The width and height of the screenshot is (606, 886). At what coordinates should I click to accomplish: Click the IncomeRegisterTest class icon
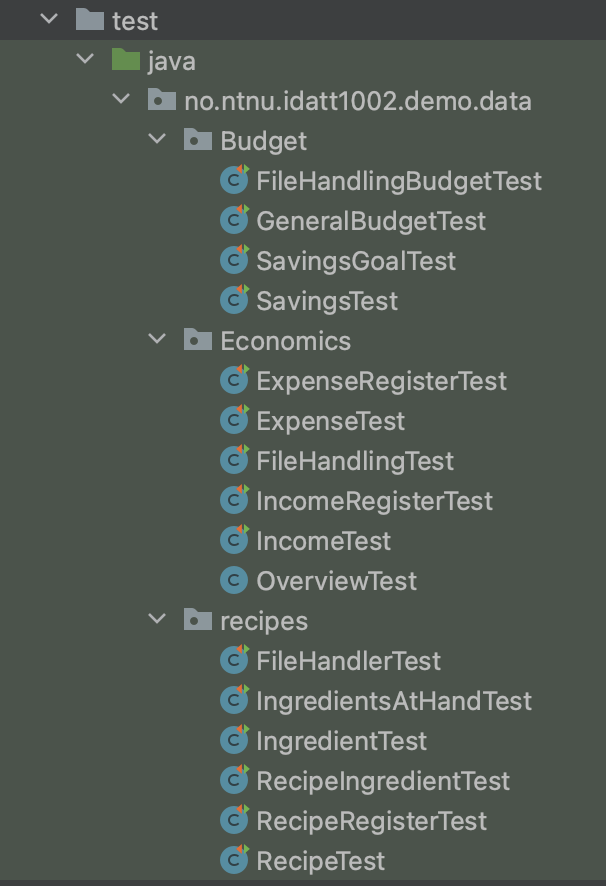pyautogui.click(x=234, y=501)
